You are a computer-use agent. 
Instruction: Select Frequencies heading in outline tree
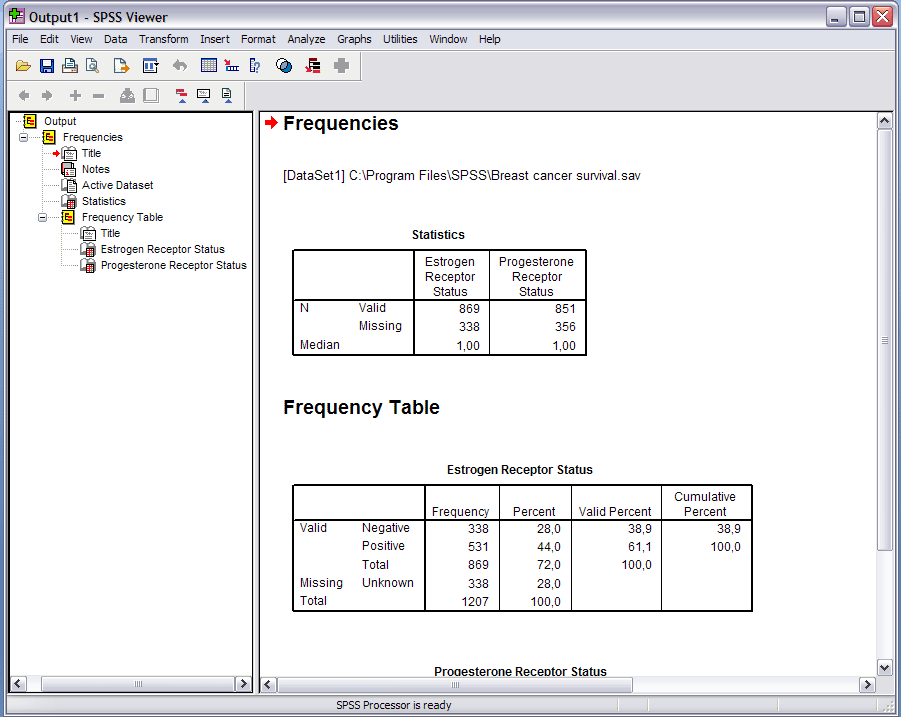[93, 137]
